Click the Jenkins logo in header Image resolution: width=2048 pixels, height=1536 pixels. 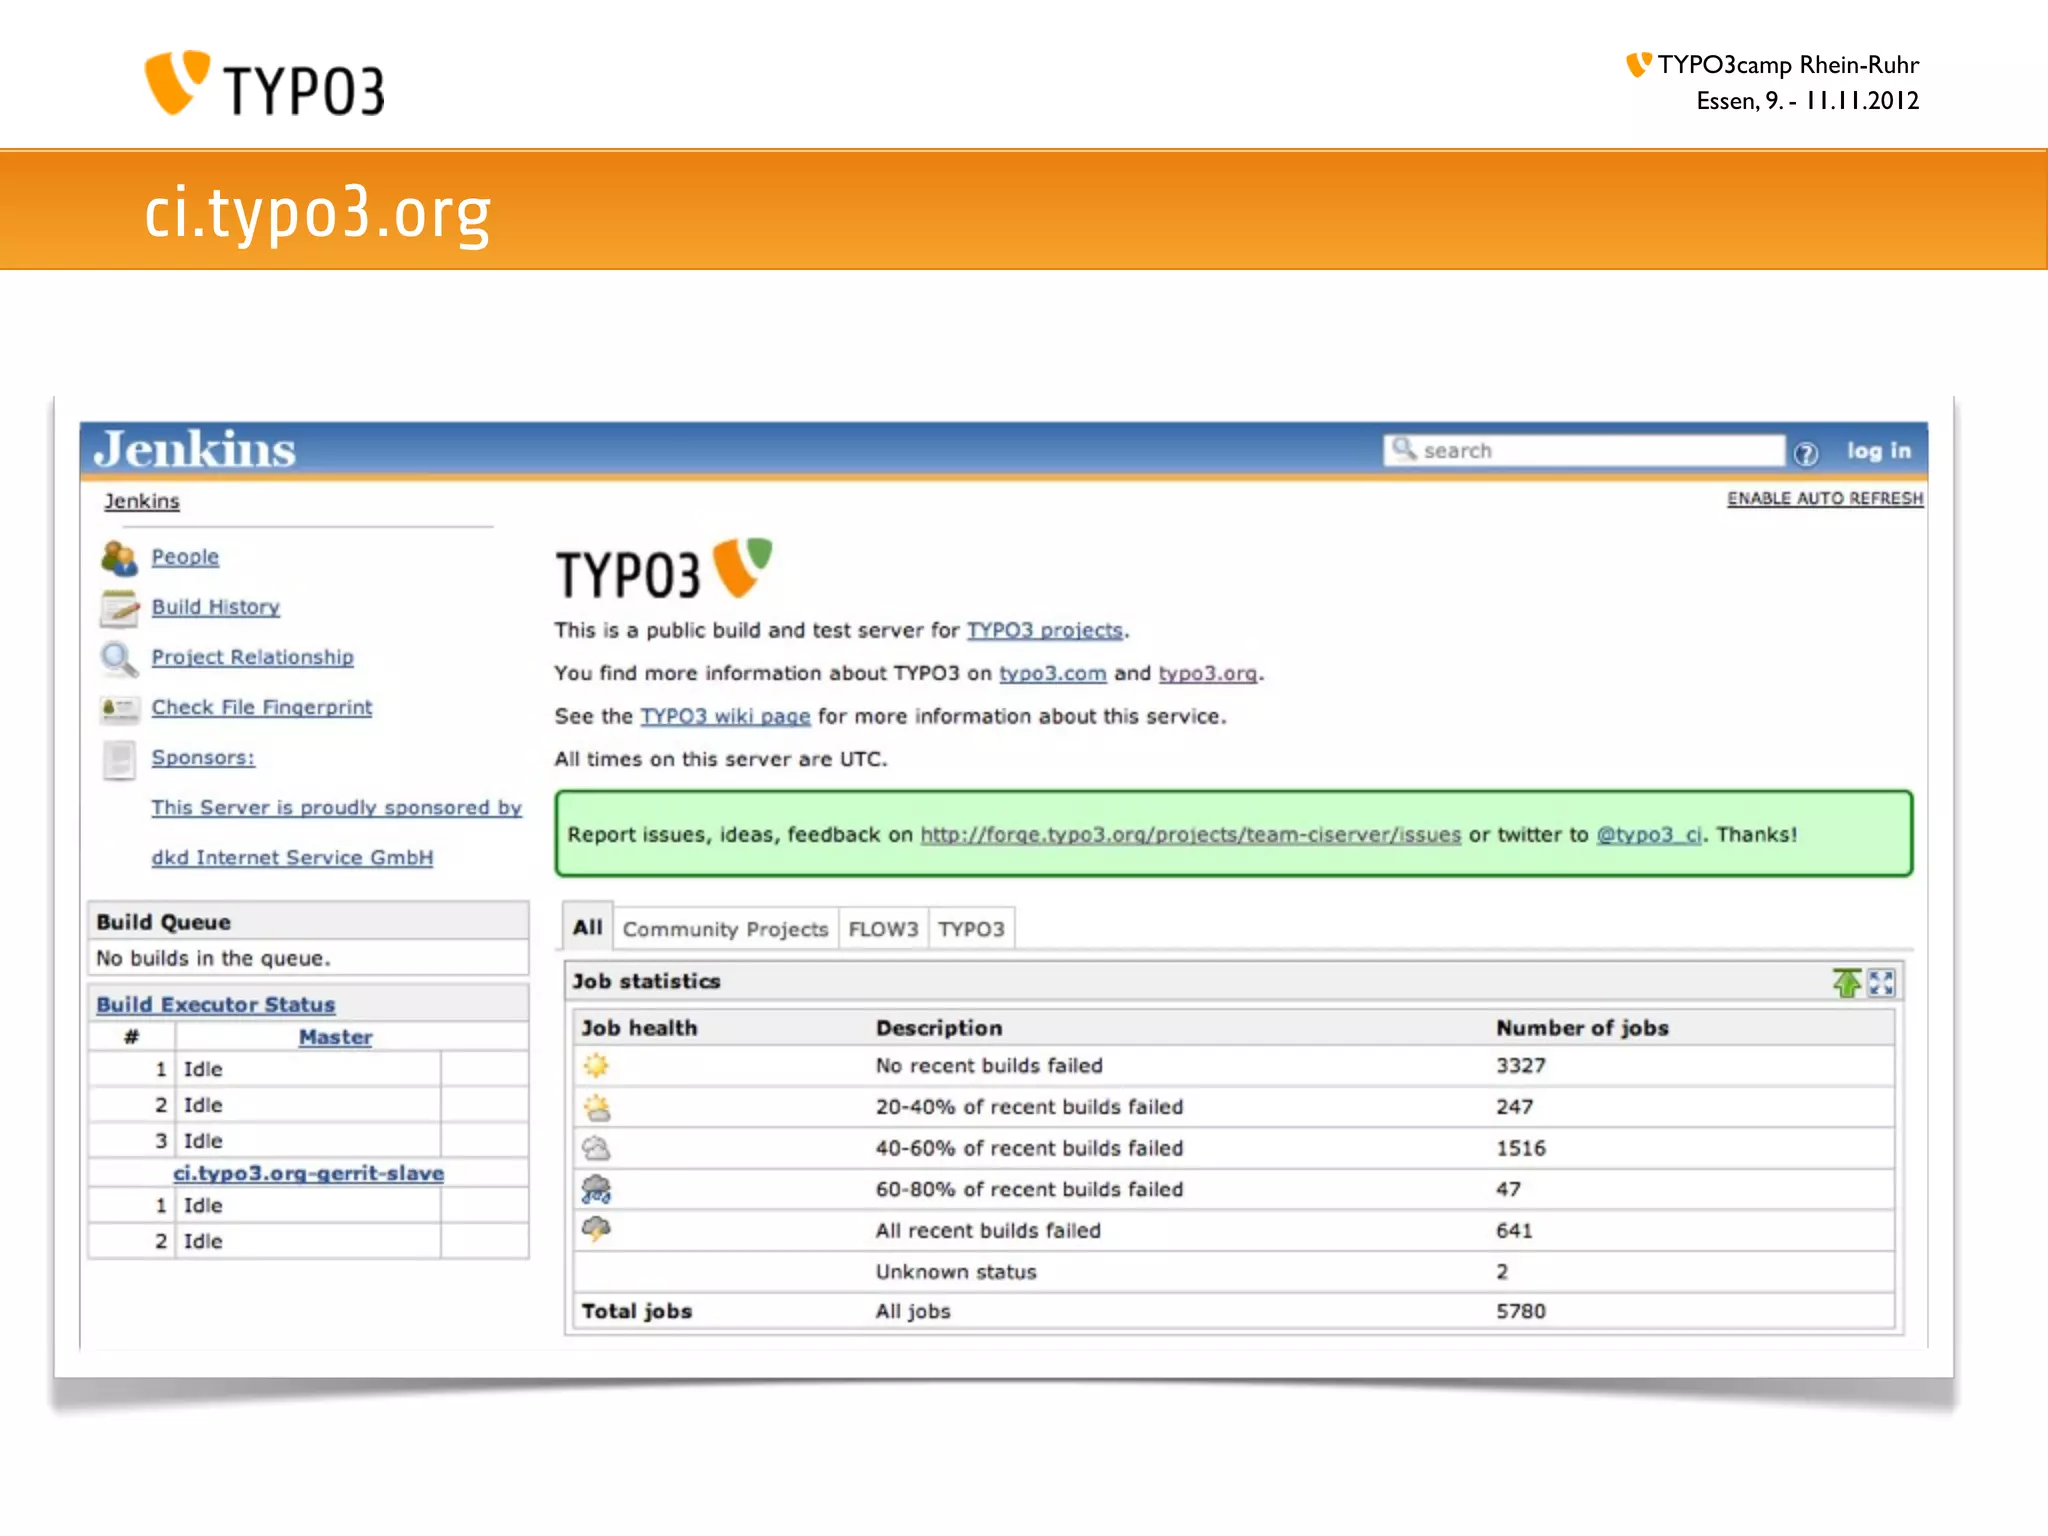195,449
